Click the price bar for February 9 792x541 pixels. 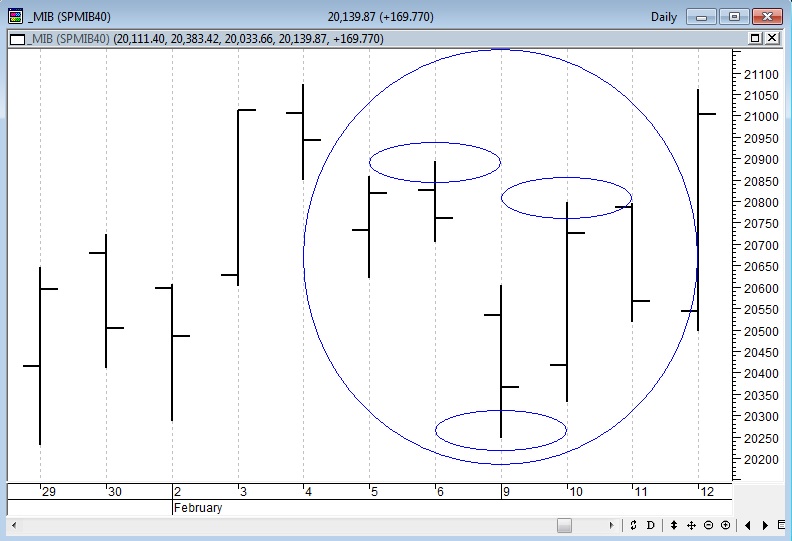pos(500,360)
